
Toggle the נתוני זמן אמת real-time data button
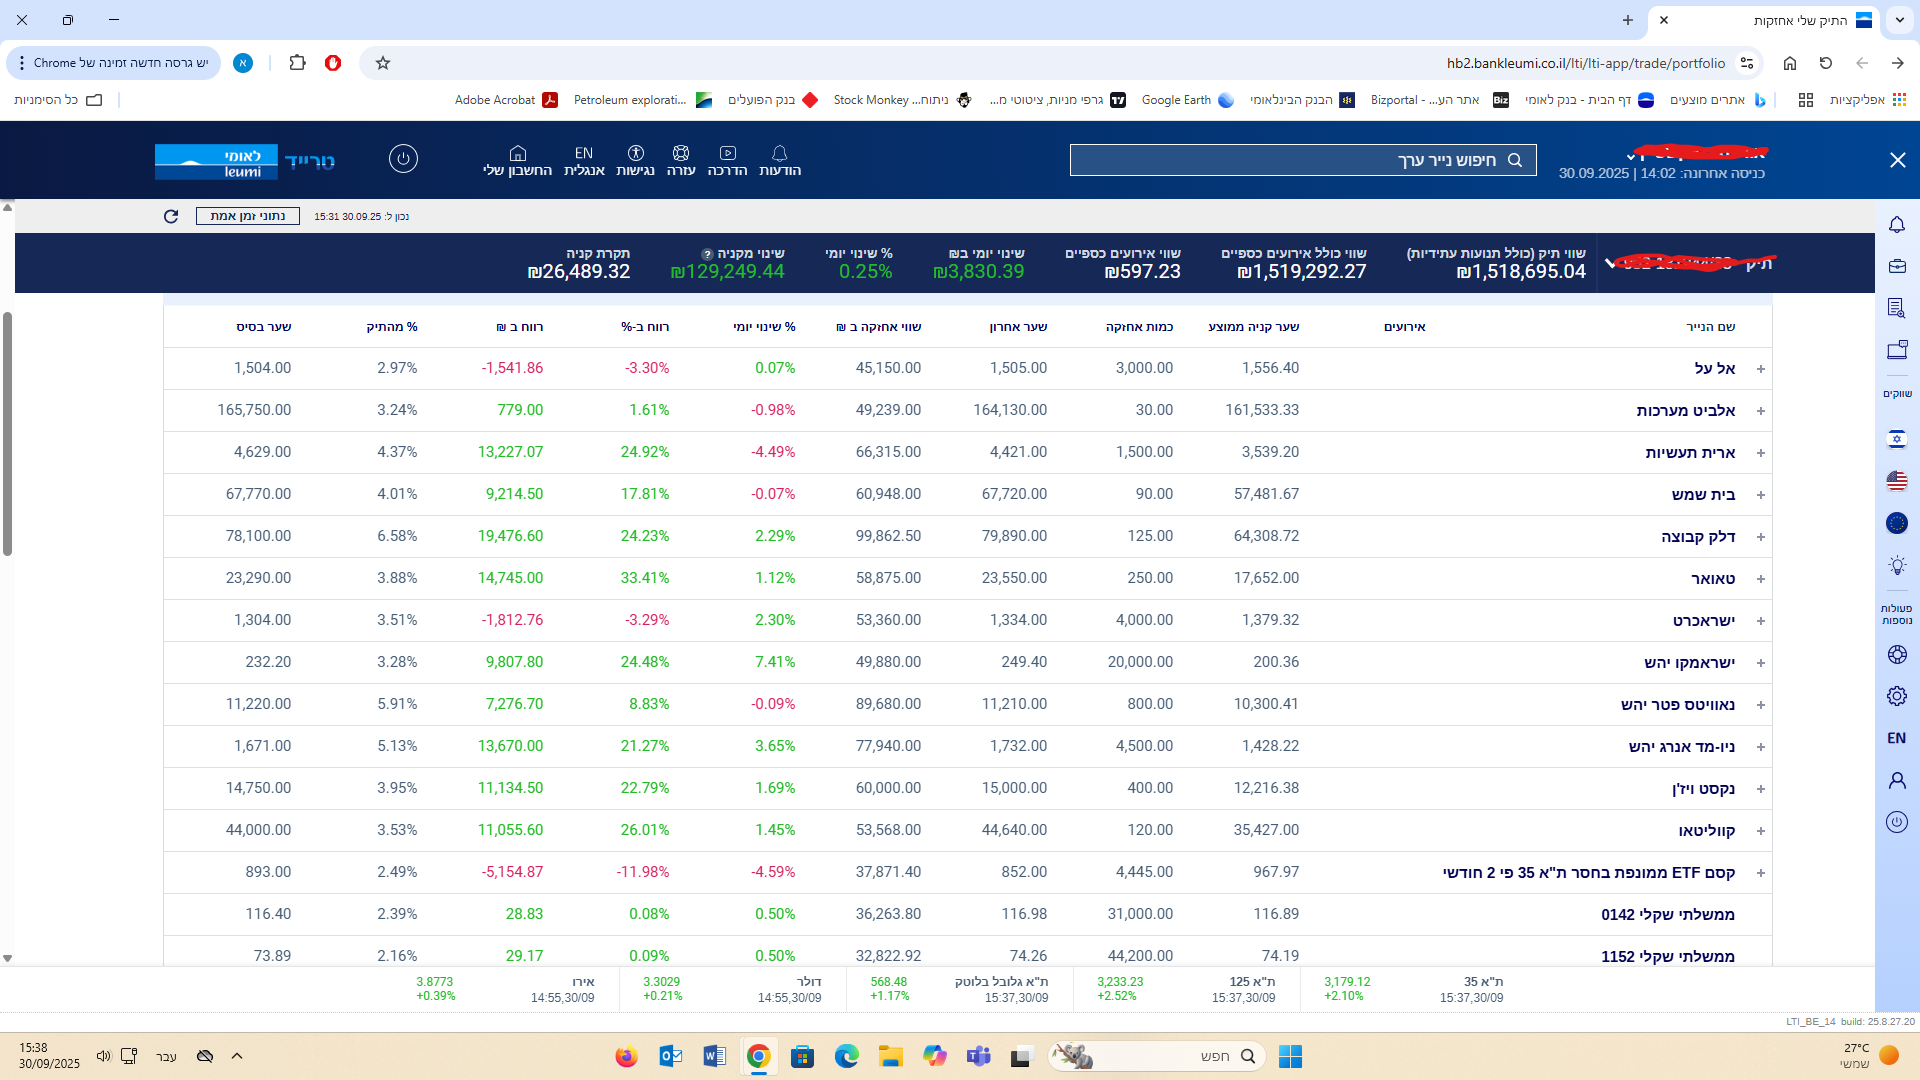click(247, 216)
